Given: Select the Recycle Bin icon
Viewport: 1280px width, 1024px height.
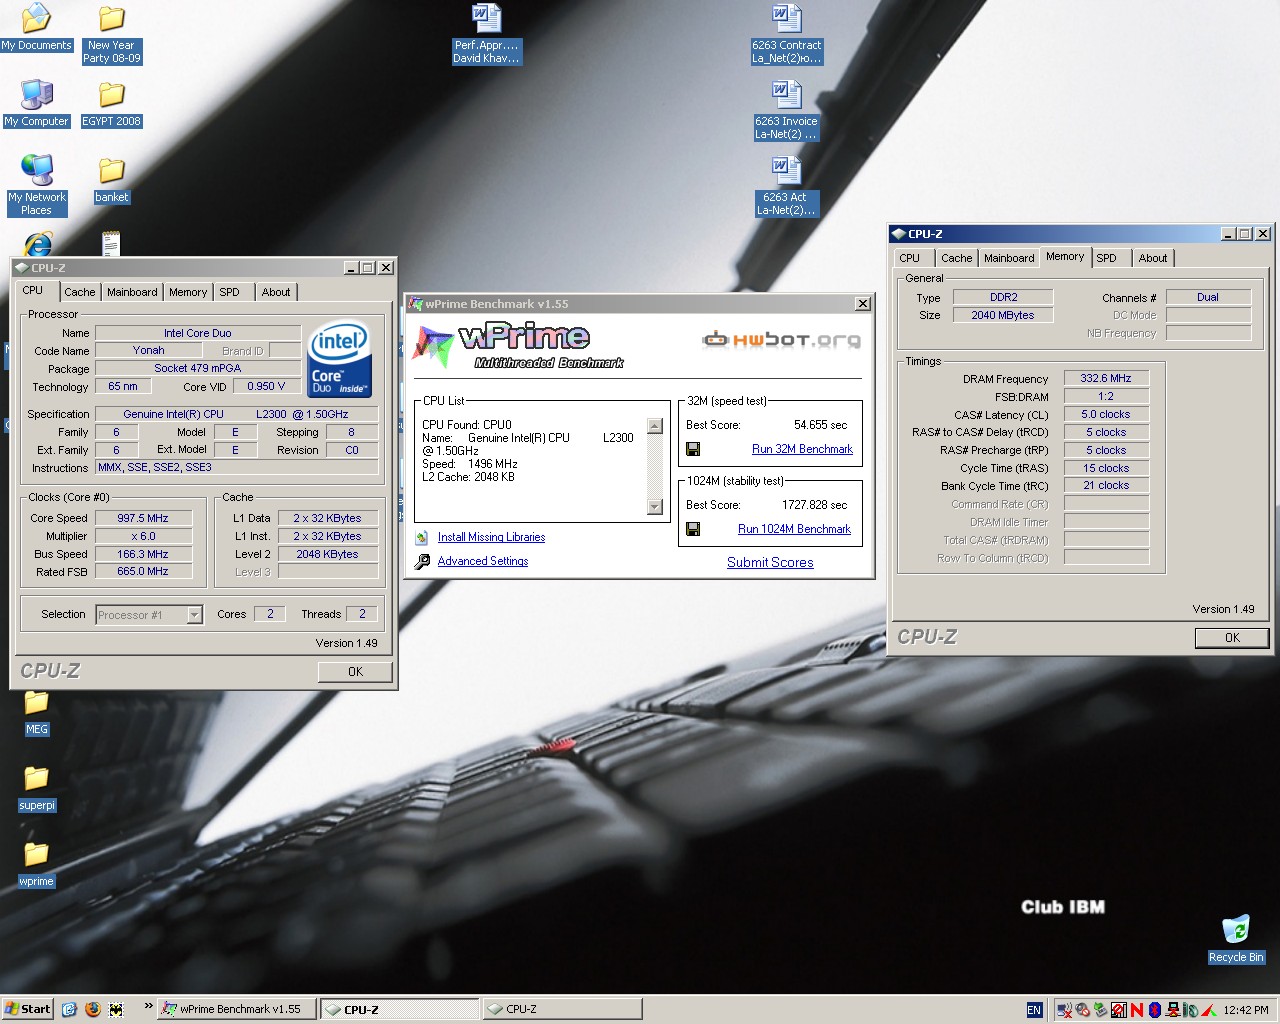Looking at the screenshot, I should pos(1236,940).
